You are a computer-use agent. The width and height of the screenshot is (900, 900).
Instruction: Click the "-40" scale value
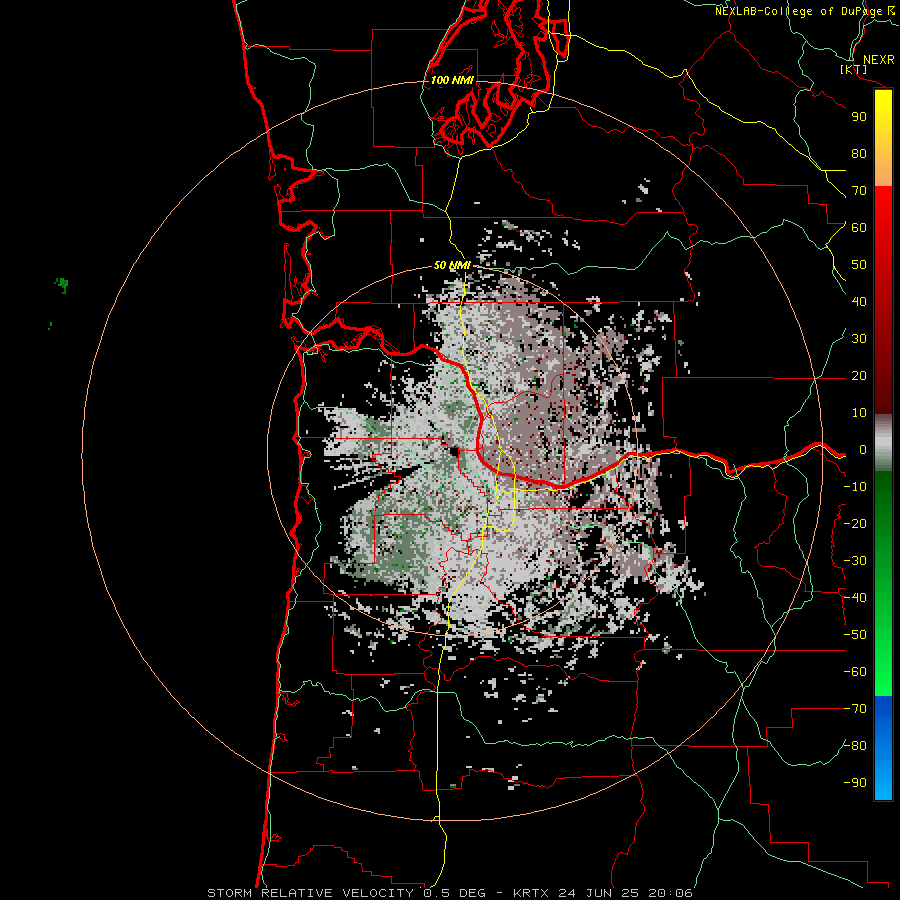(x=855, y=598)
